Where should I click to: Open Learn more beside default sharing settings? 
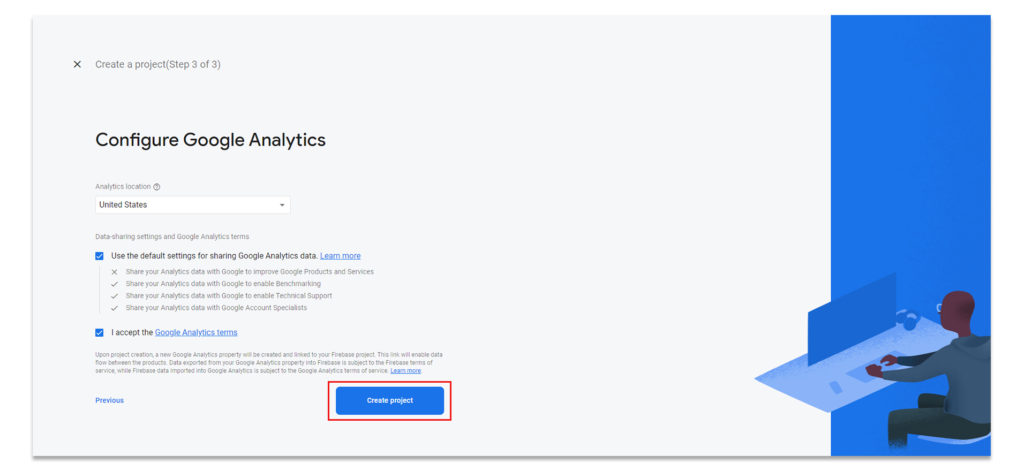click(340, 256)
